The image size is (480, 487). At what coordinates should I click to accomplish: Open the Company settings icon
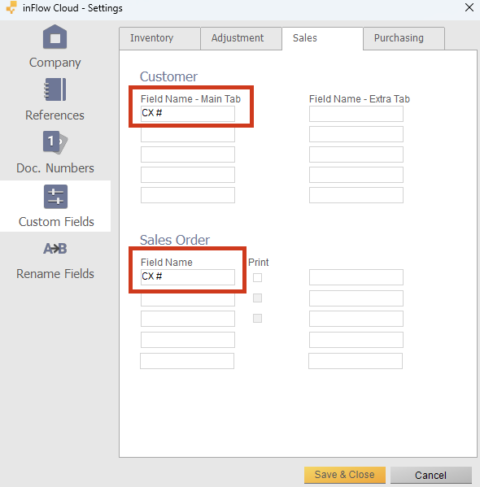pos(55,37)
